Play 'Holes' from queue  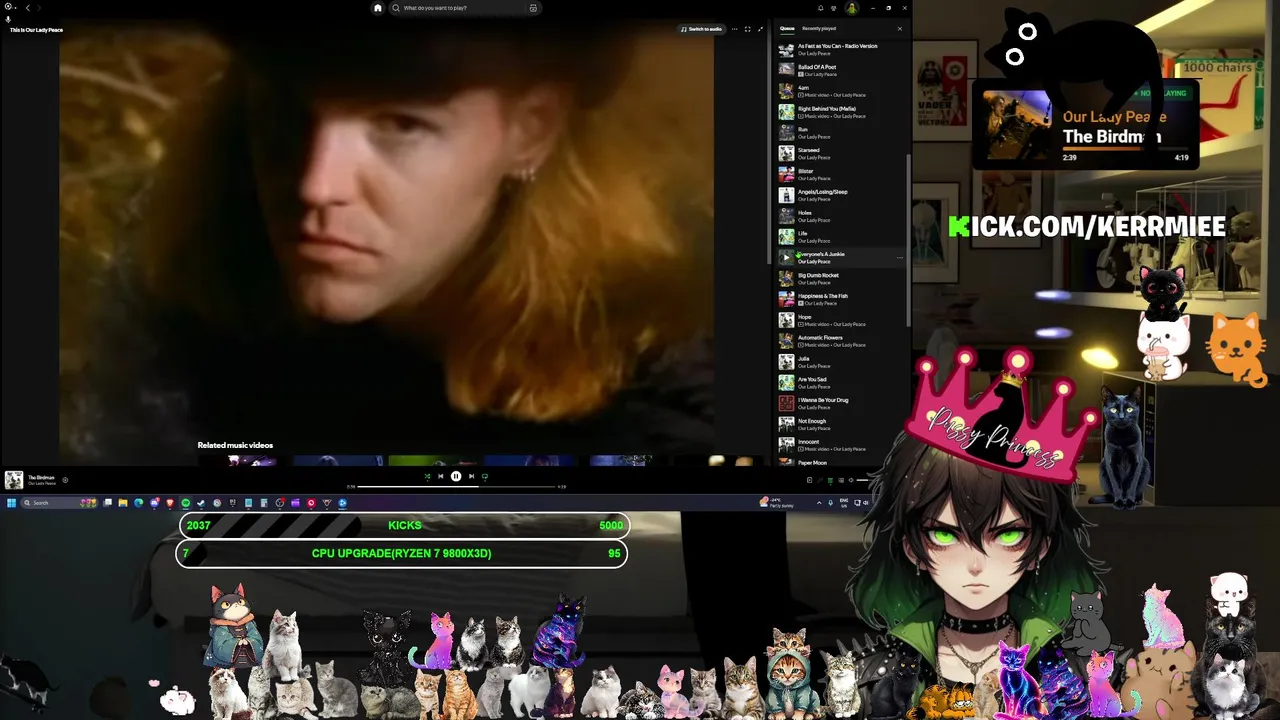[841, 216]
